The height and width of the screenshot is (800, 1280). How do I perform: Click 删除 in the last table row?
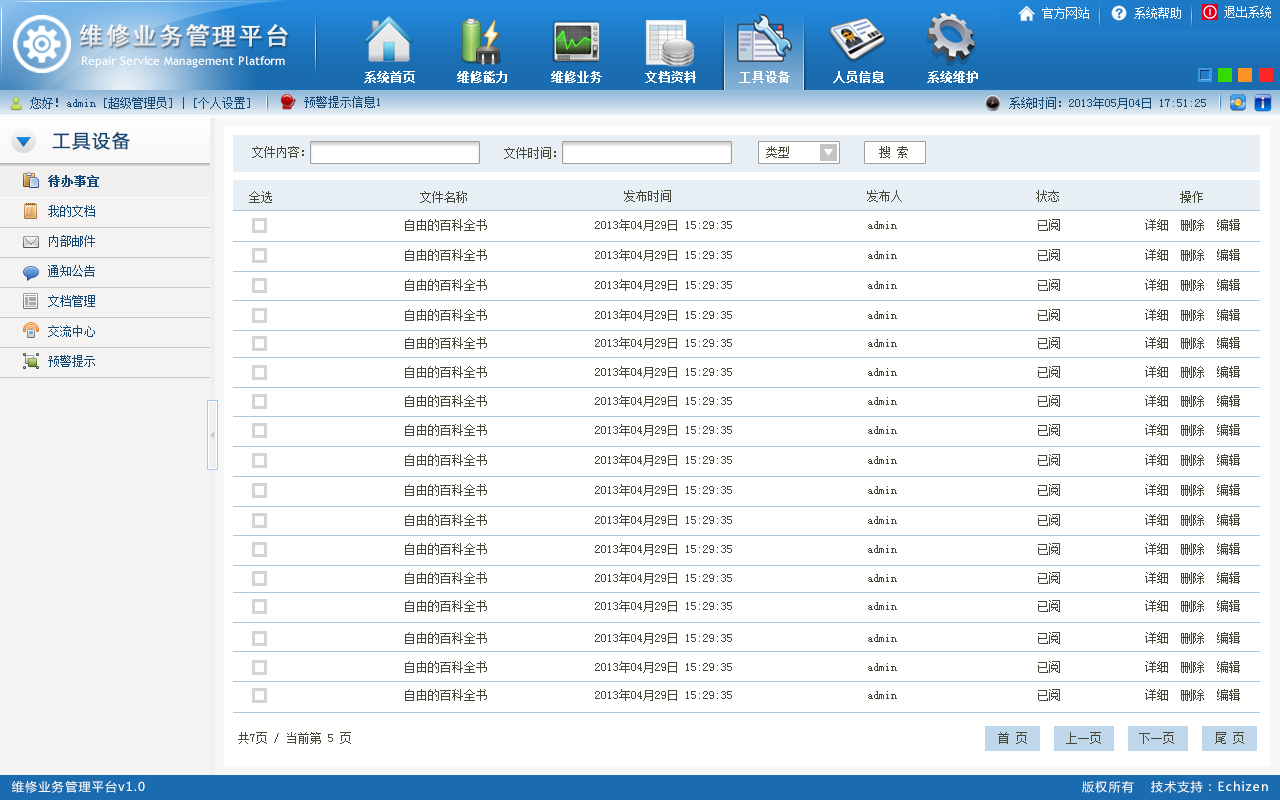click(1193, 695)
